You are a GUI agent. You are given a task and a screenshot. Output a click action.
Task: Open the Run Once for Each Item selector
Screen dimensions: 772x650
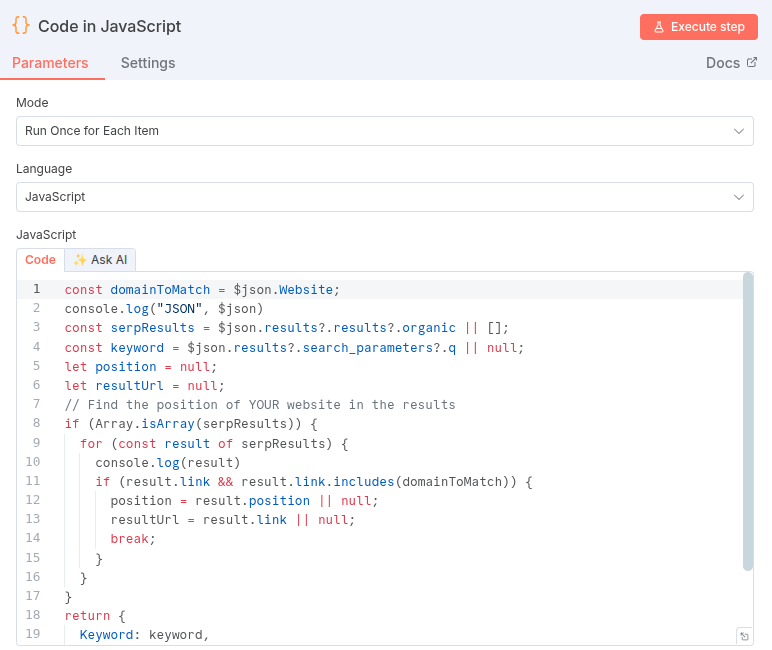click(x=384, y=131)
